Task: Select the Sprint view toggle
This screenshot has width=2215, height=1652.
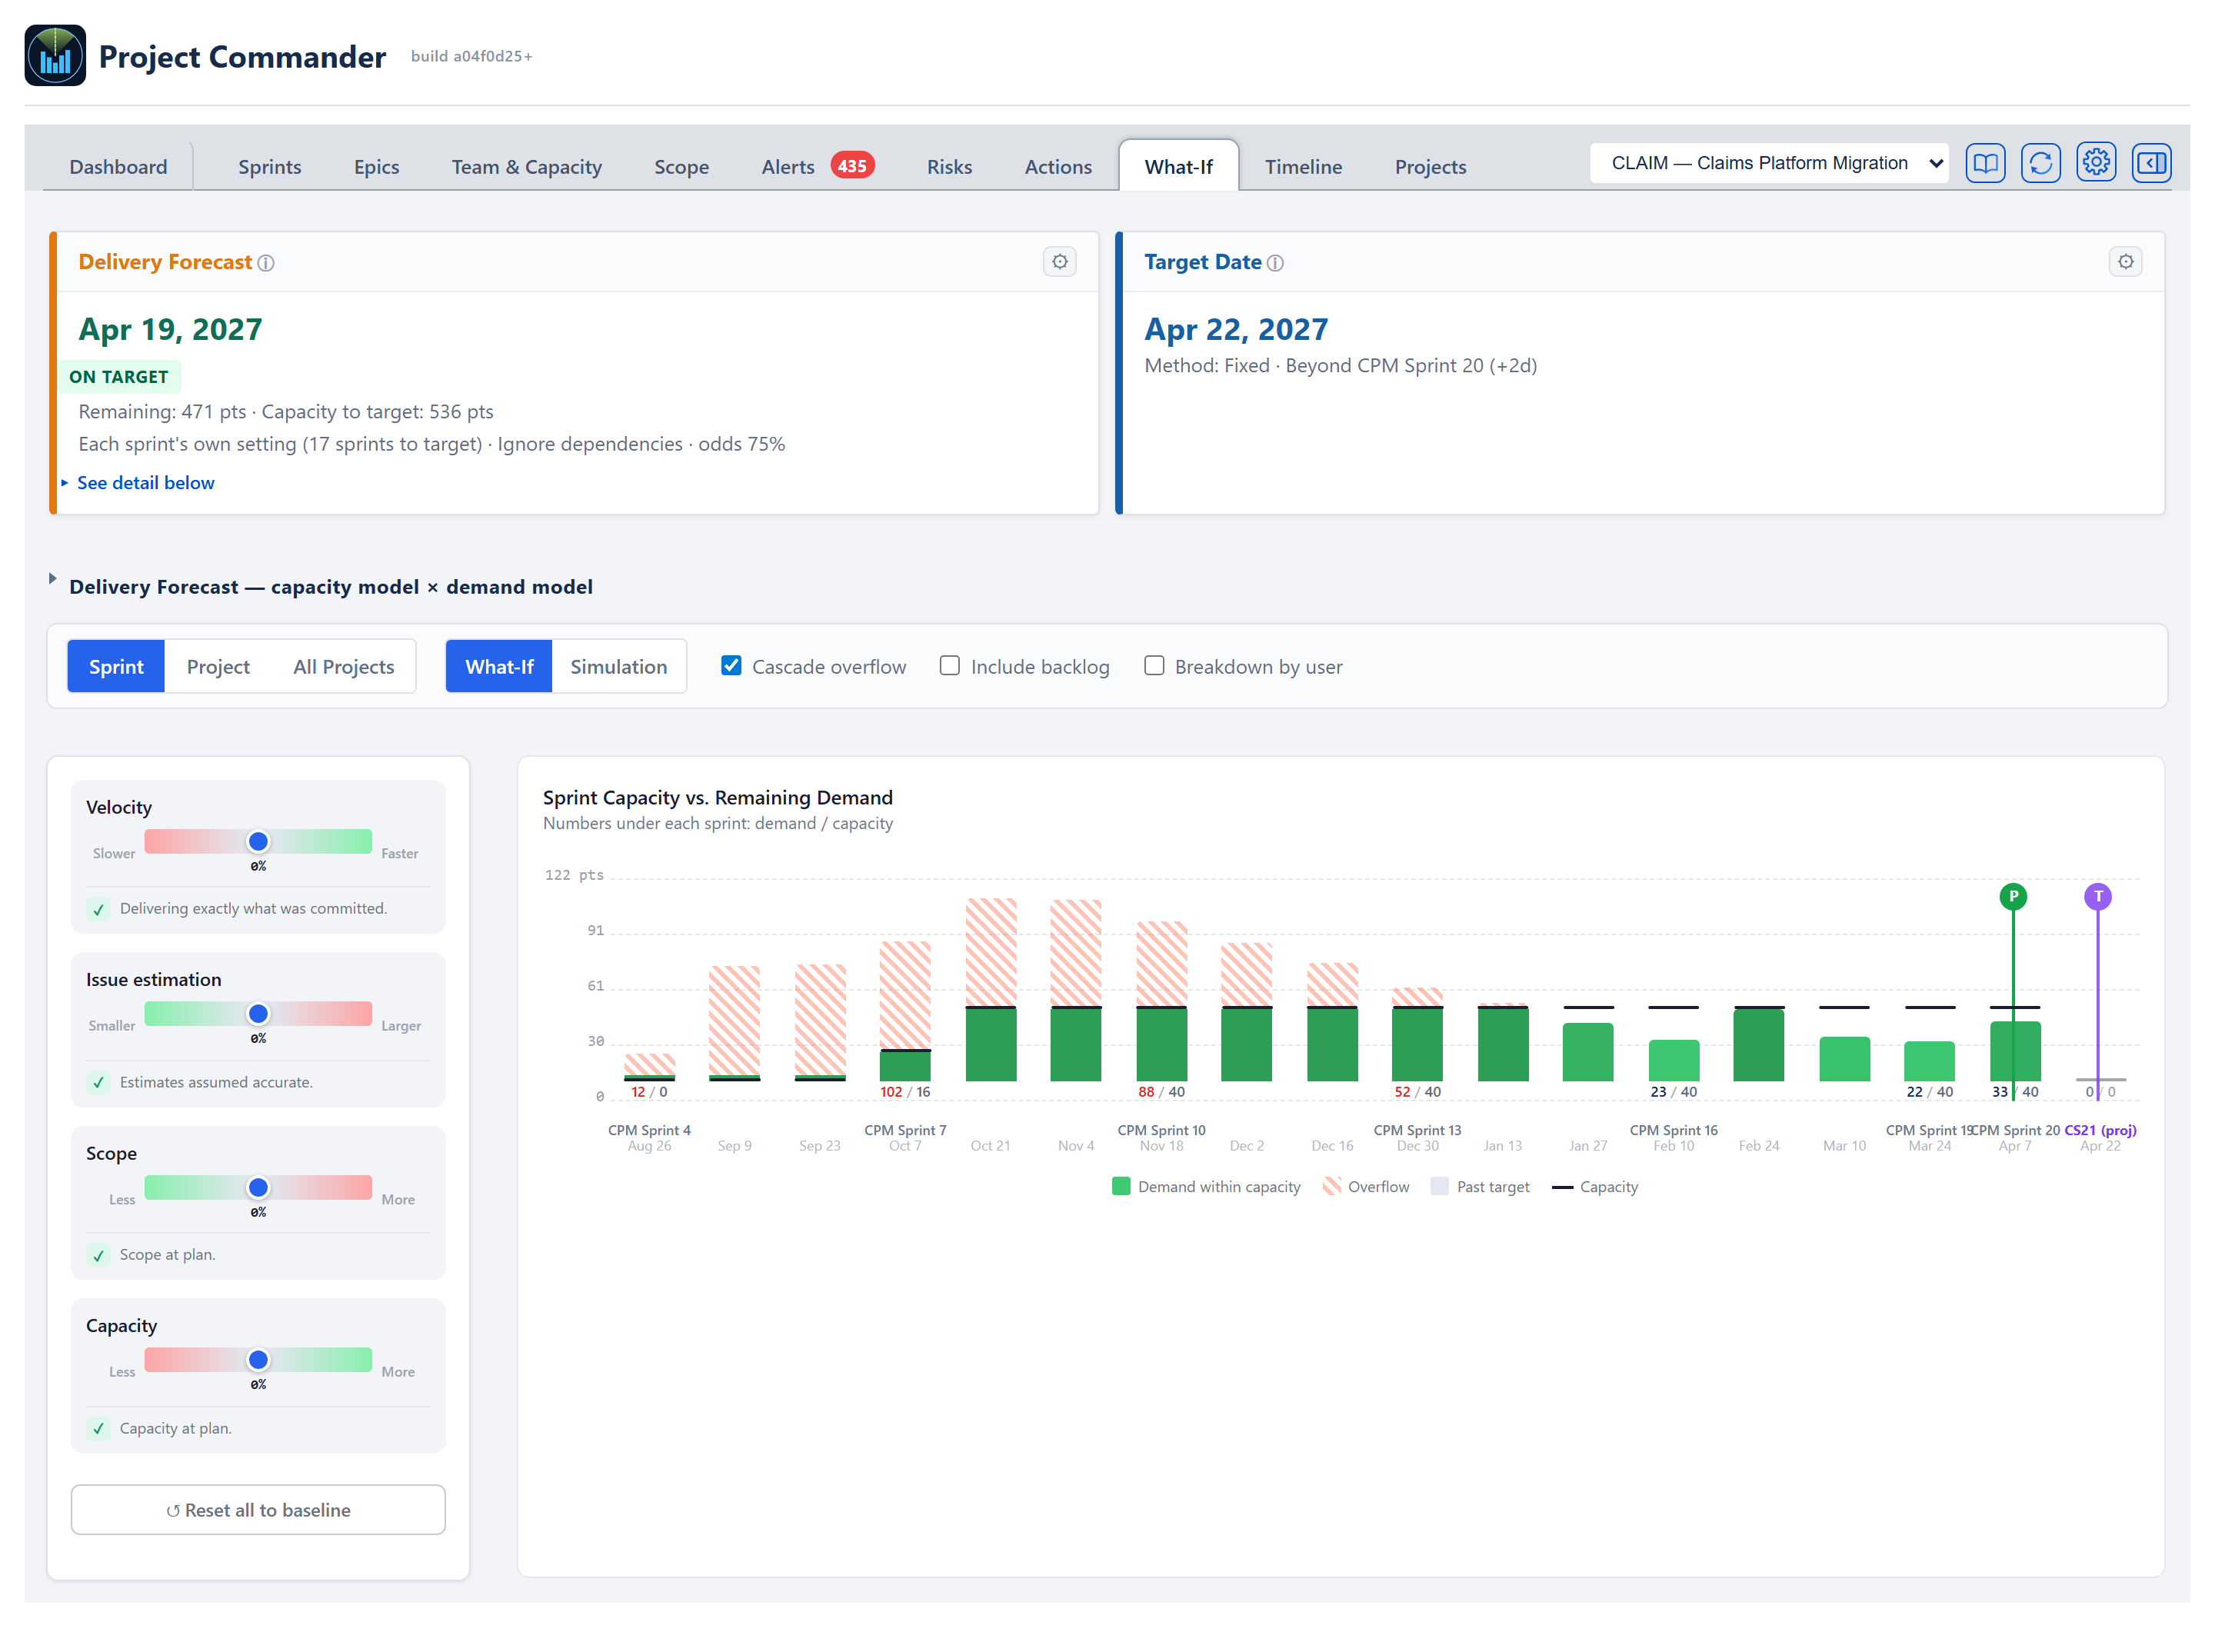Action: [116, 666]
